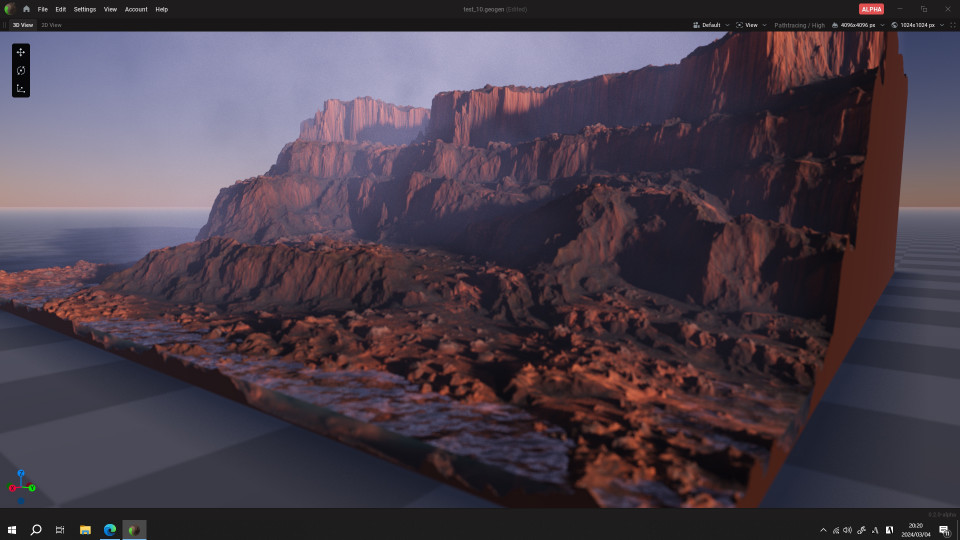This screenshot has width=960, height=540.
Task: Switch to the 2D View tab
Action: pyautogui.click(x=51, y=25)
